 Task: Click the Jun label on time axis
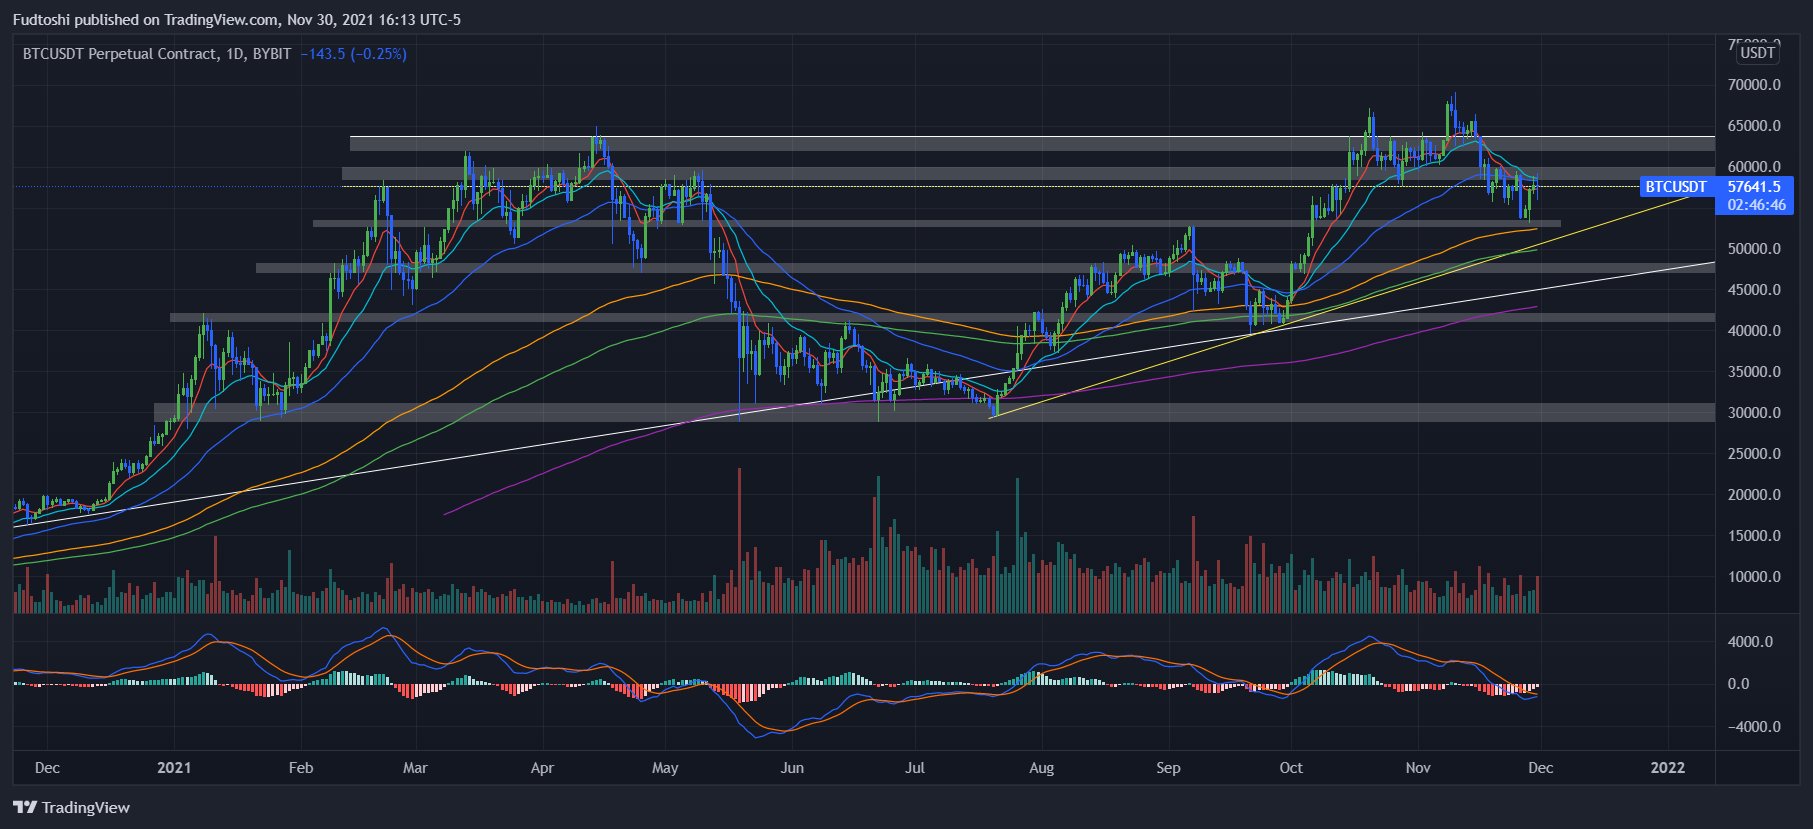[792, 768]
